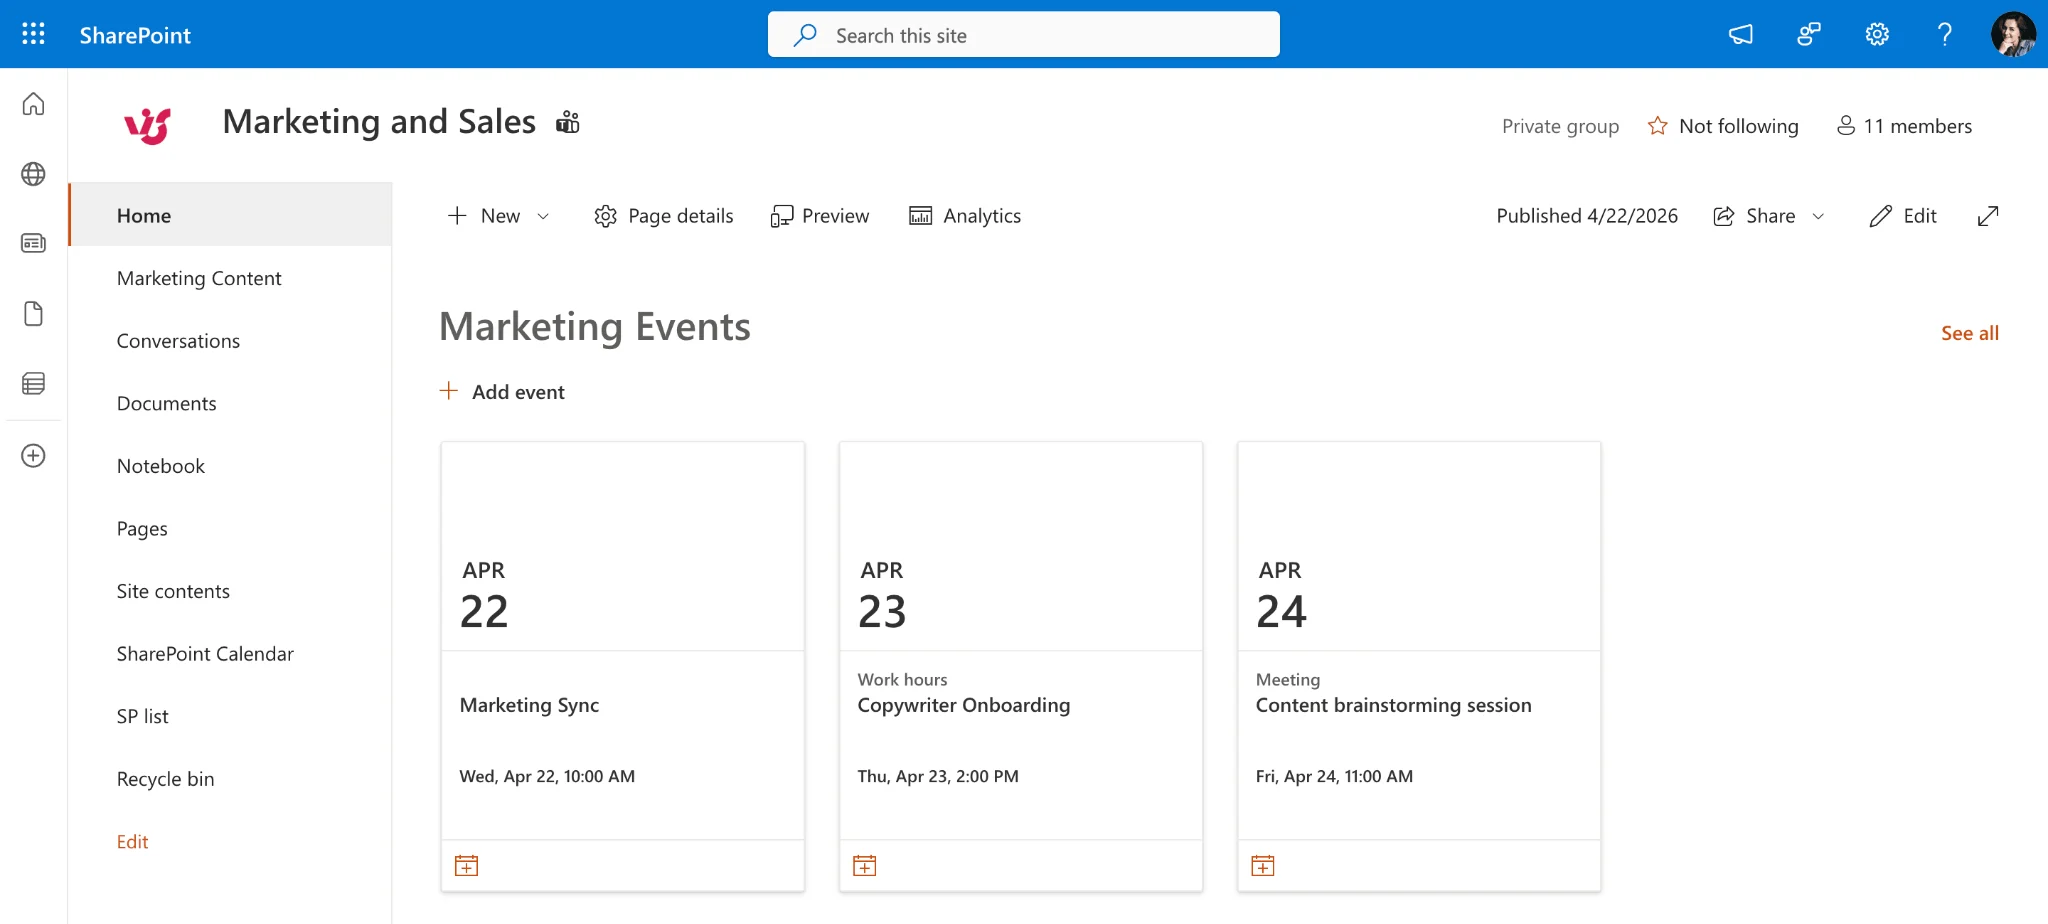Image resolution: width=2048 pixels, height=924 pixels.
Task: Click Edit page pencil button
Action: point(1903,216)
